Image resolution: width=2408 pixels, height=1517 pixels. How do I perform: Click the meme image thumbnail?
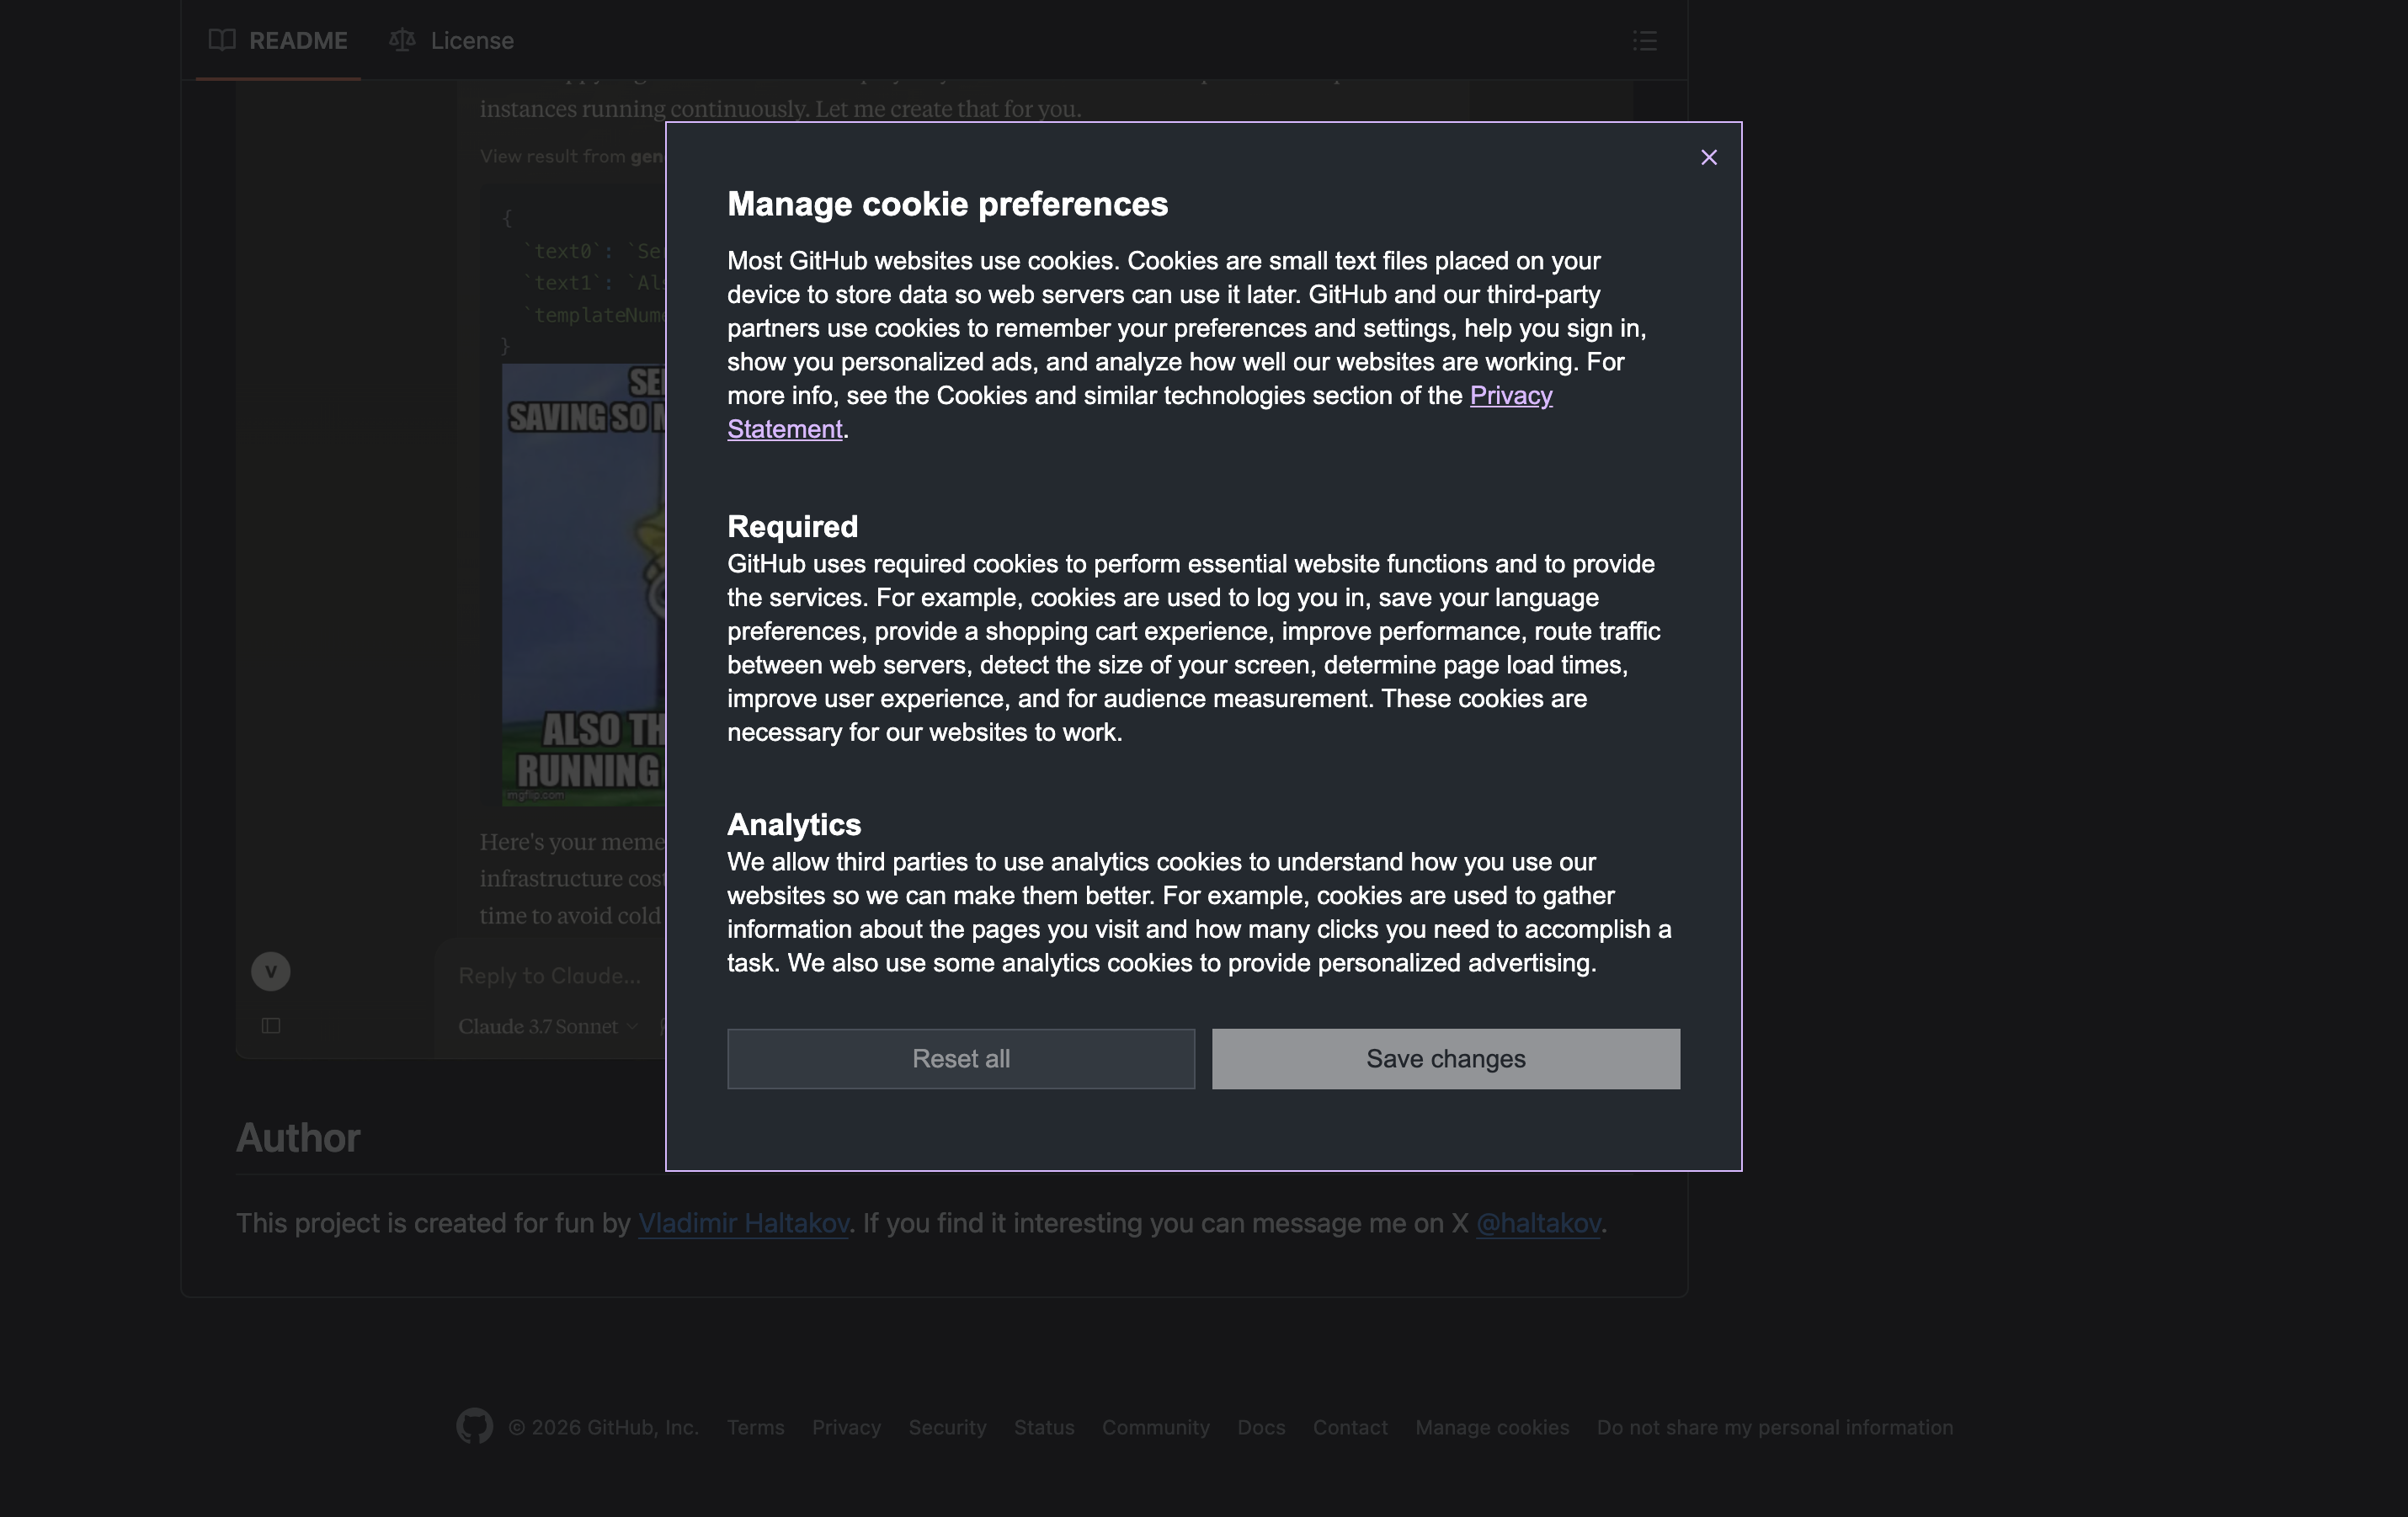point(583,584)
